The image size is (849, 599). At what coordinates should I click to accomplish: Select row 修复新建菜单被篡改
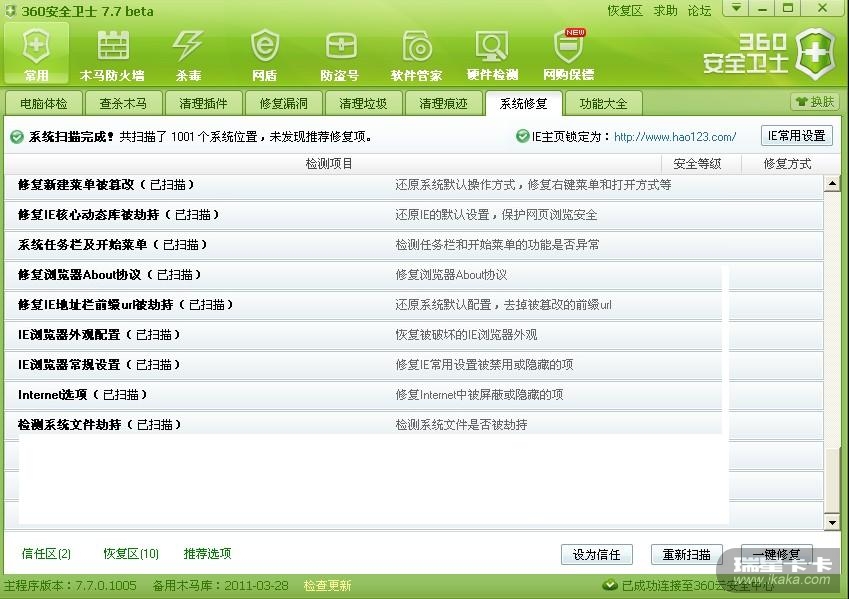click(x=414, y=185)
